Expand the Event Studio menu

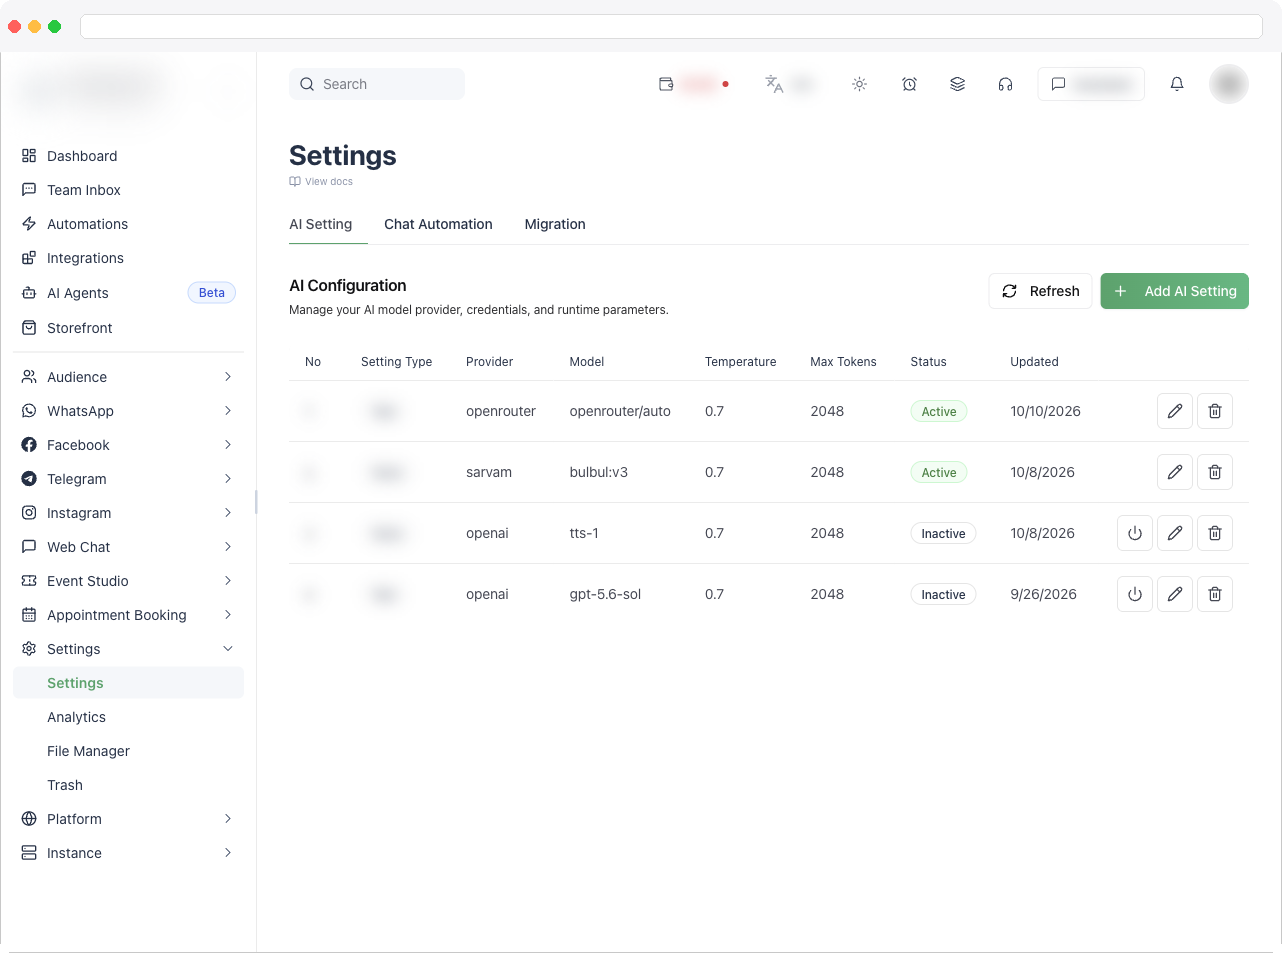(128, 581)
